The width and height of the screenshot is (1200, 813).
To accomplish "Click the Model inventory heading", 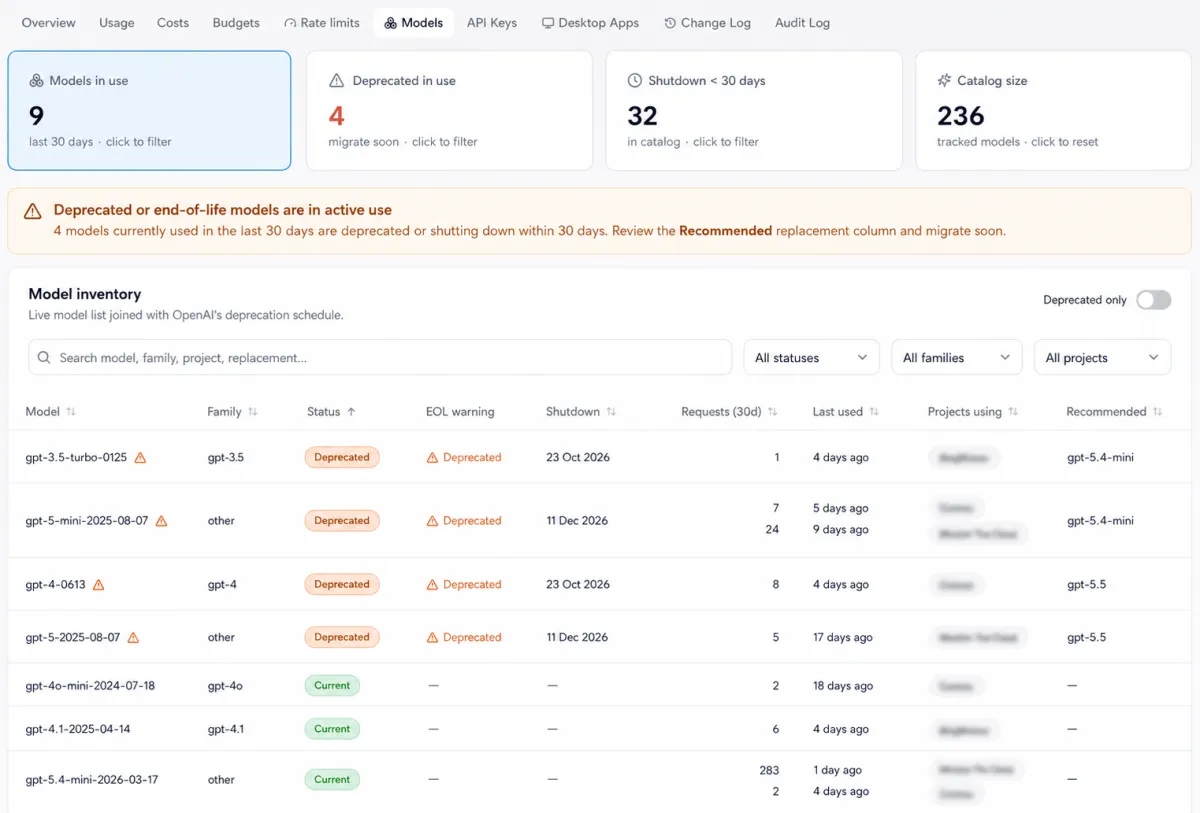I will [85, 294].
